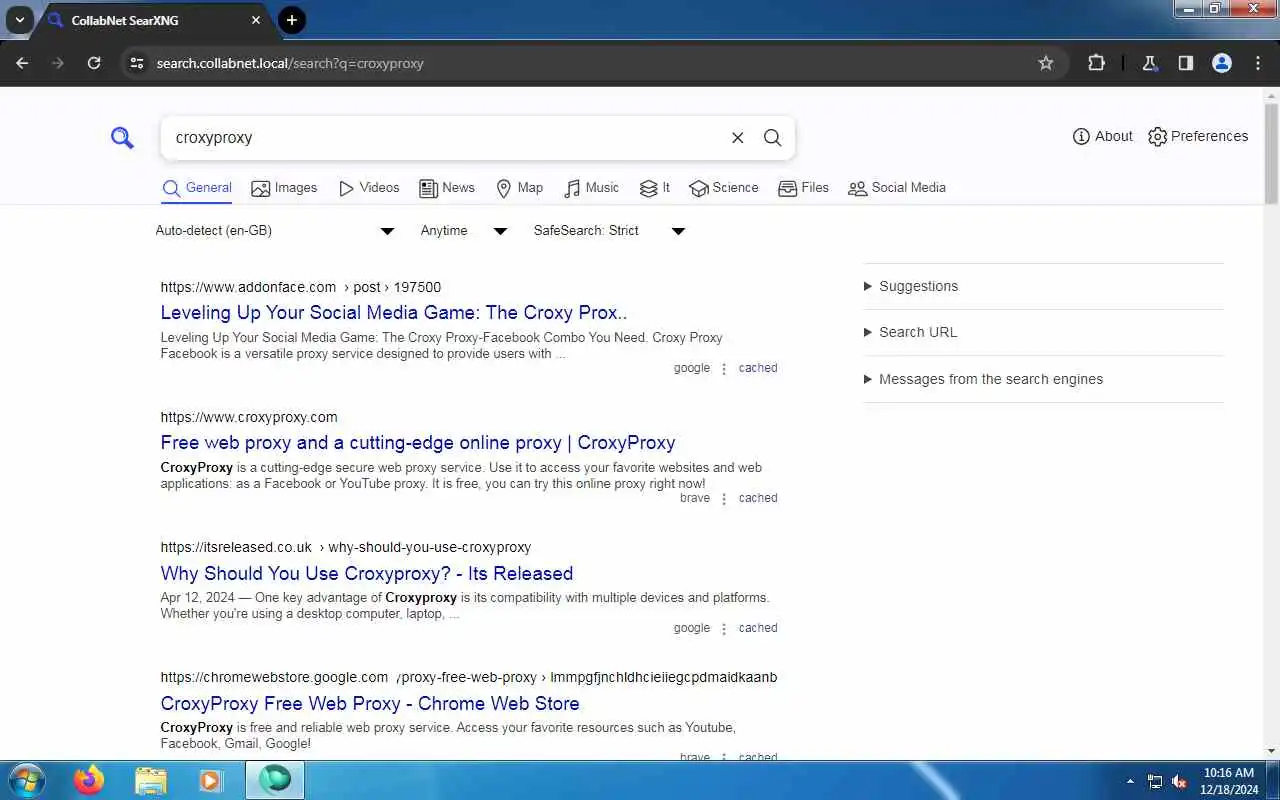Bookmark this page with the star icon

[x=1046, y=63]
